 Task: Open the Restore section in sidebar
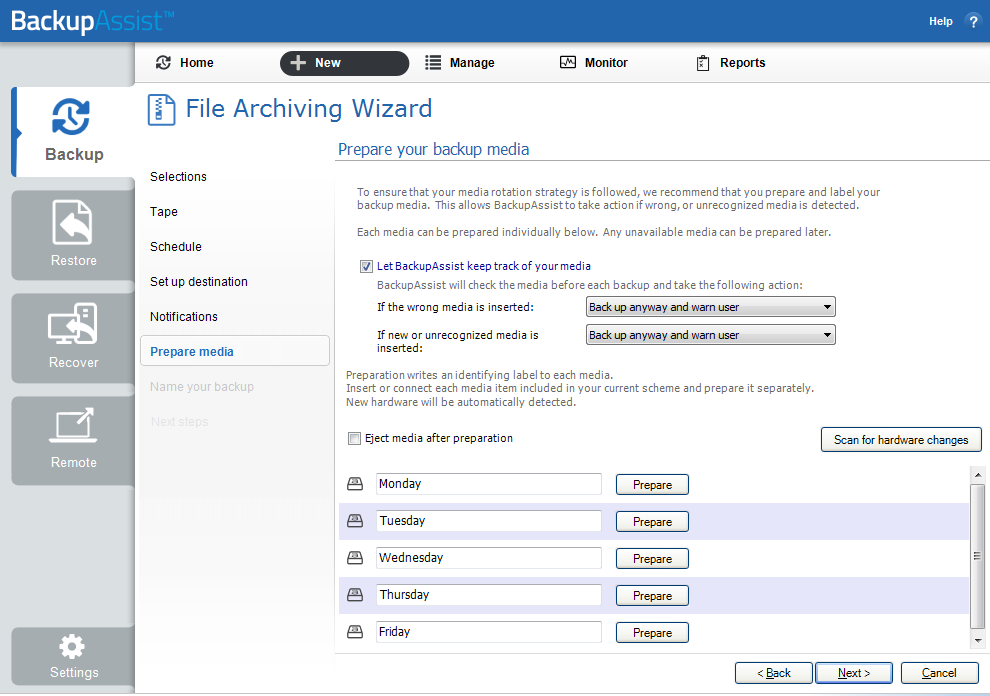coord(73,235)
